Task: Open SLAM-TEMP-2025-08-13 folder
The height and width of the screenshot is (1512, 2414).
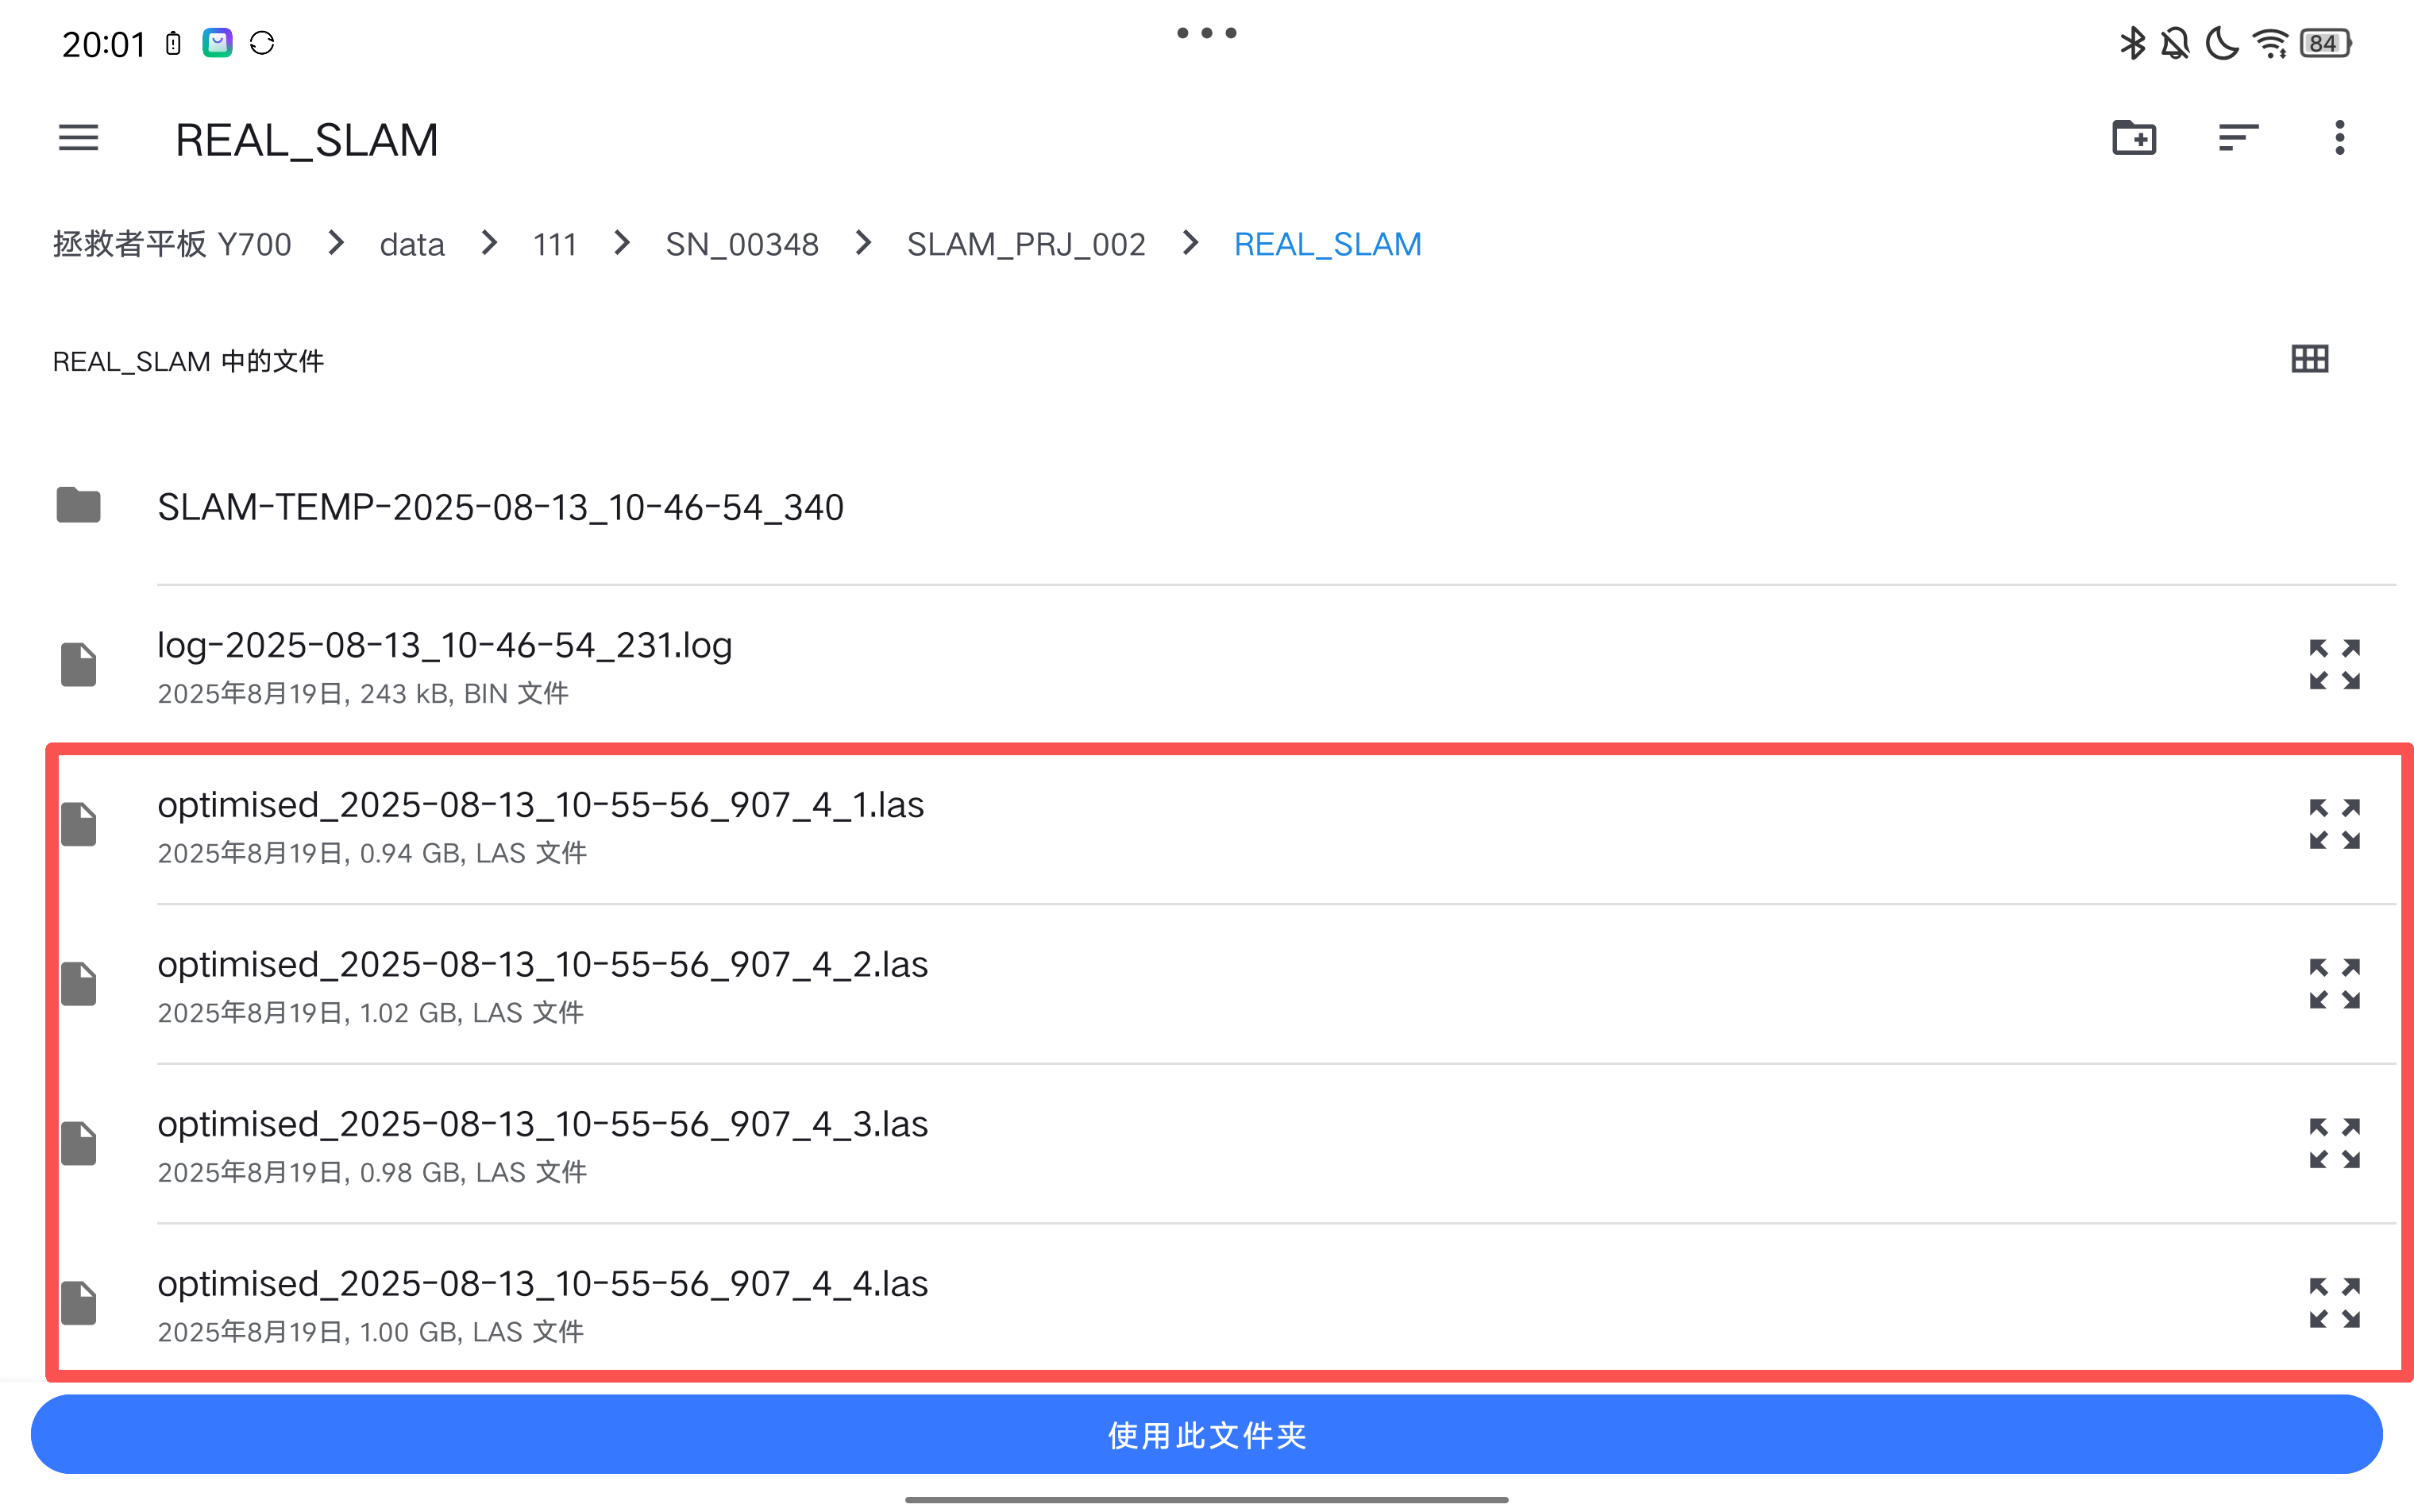Action: 500,507
